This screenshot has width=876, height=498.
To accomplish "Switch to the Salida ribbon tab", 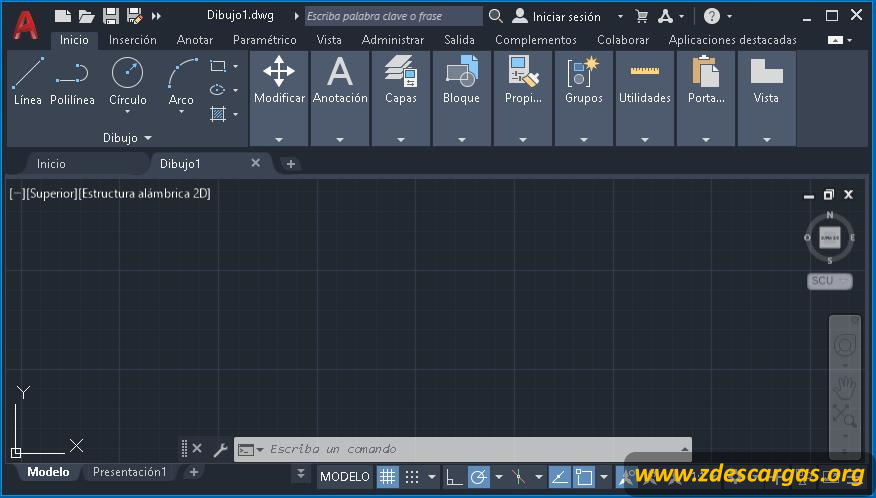I will [x=459, y=40].
